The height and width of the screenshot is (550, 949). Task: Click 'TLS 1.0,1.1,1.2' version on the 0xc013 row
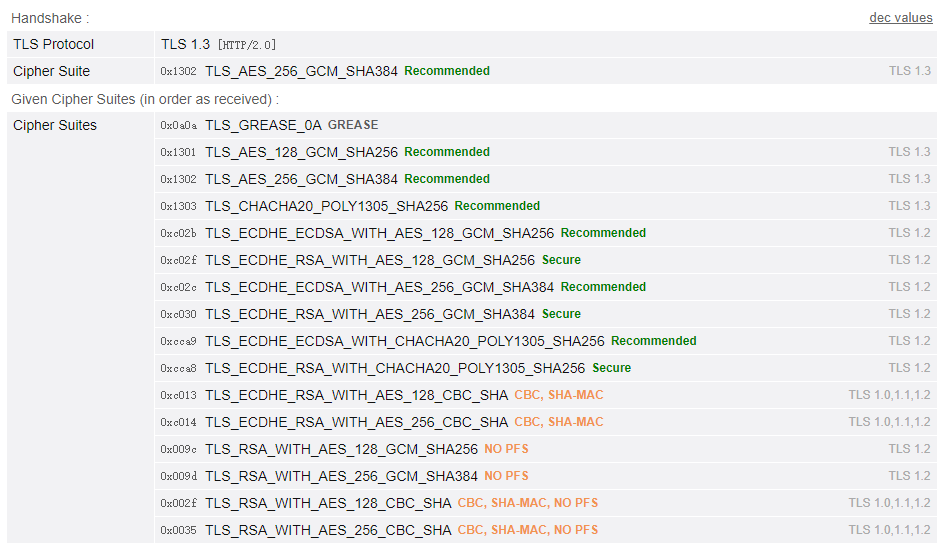[889, 395]
